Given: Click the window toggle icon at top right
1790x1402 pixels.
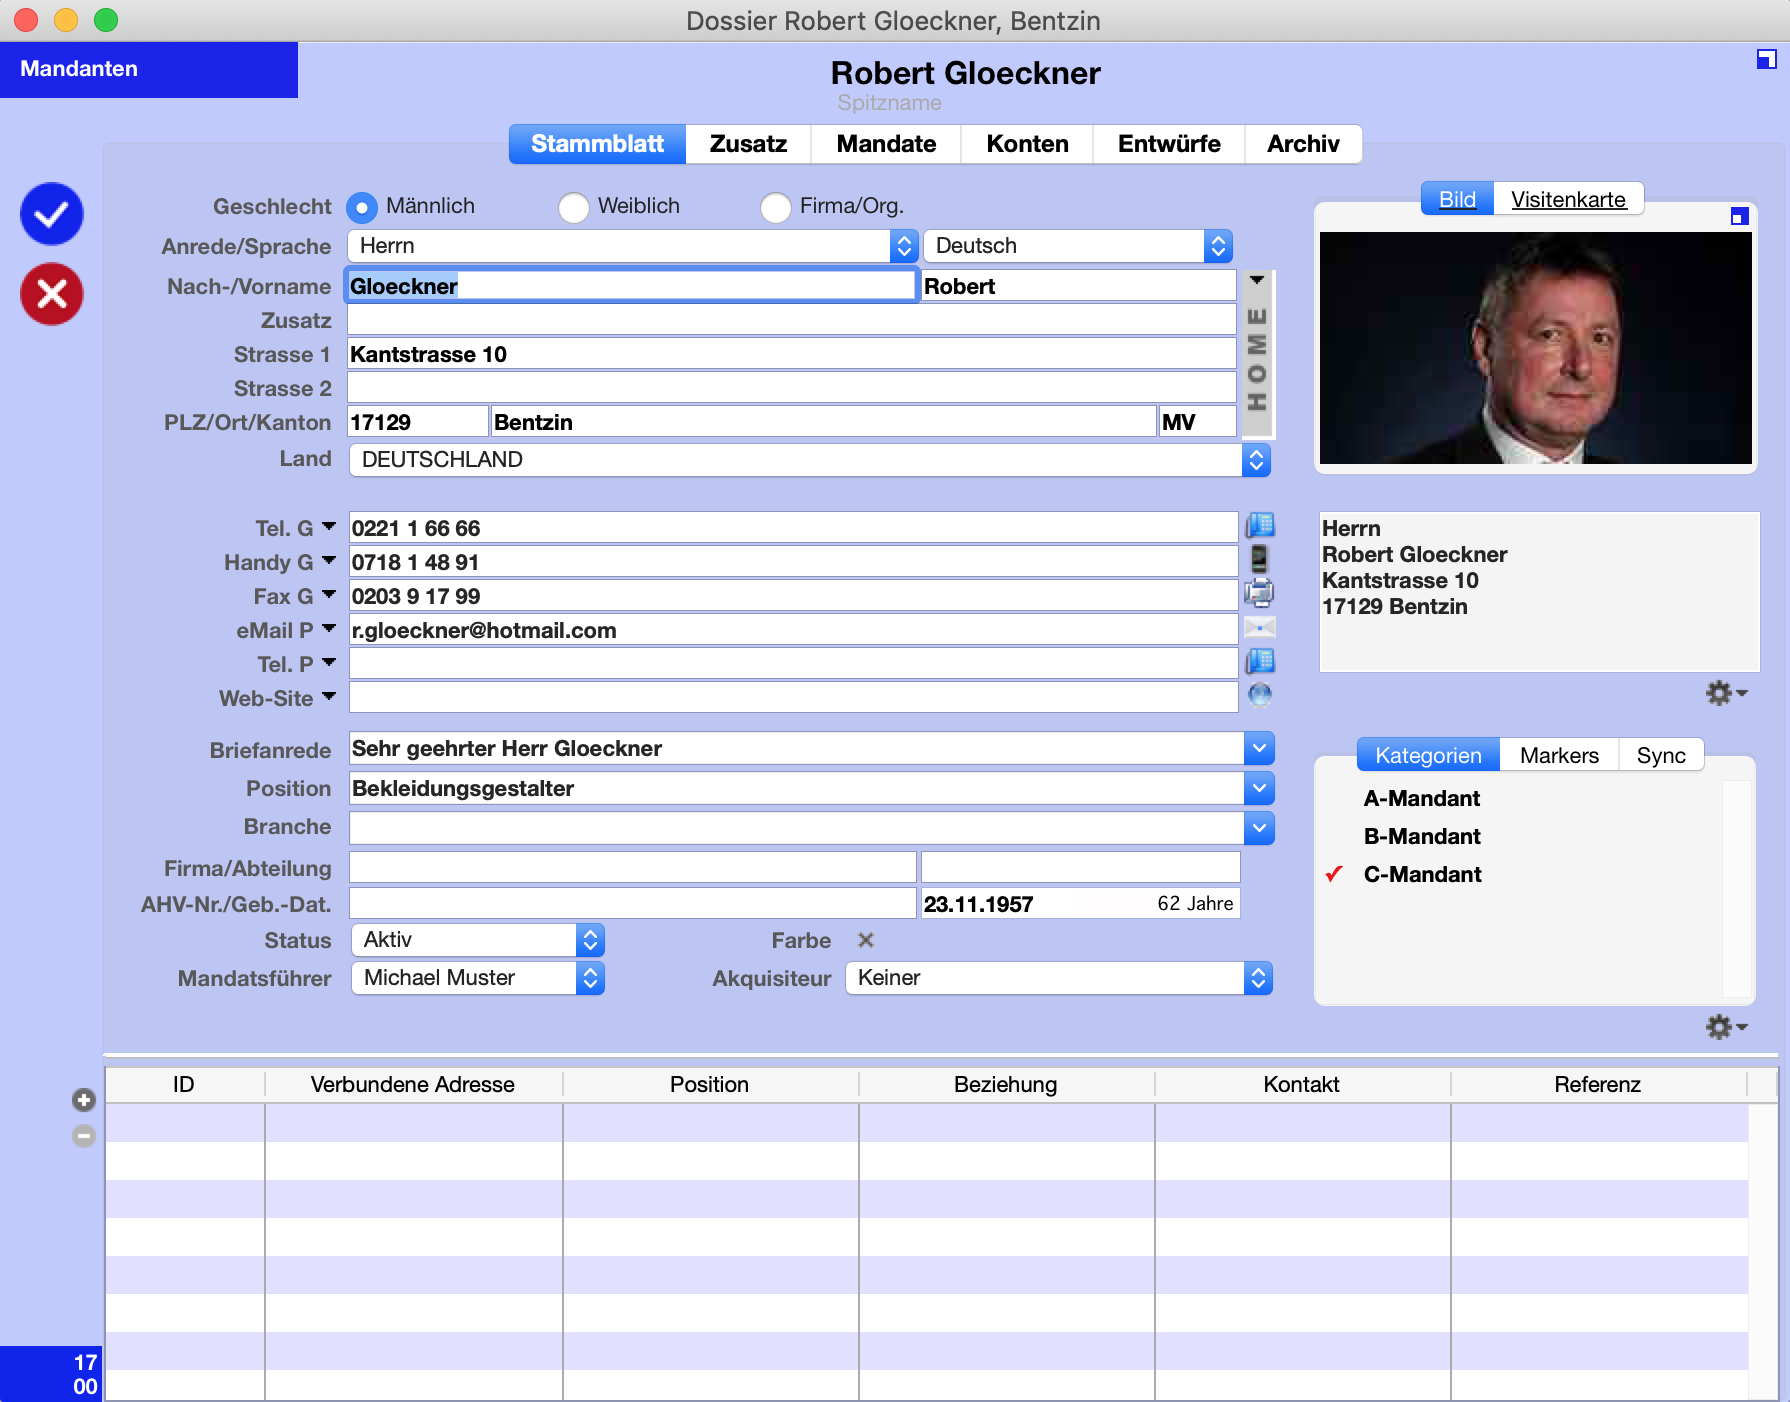Looking at the screenshot, I should click(1767, 60).
